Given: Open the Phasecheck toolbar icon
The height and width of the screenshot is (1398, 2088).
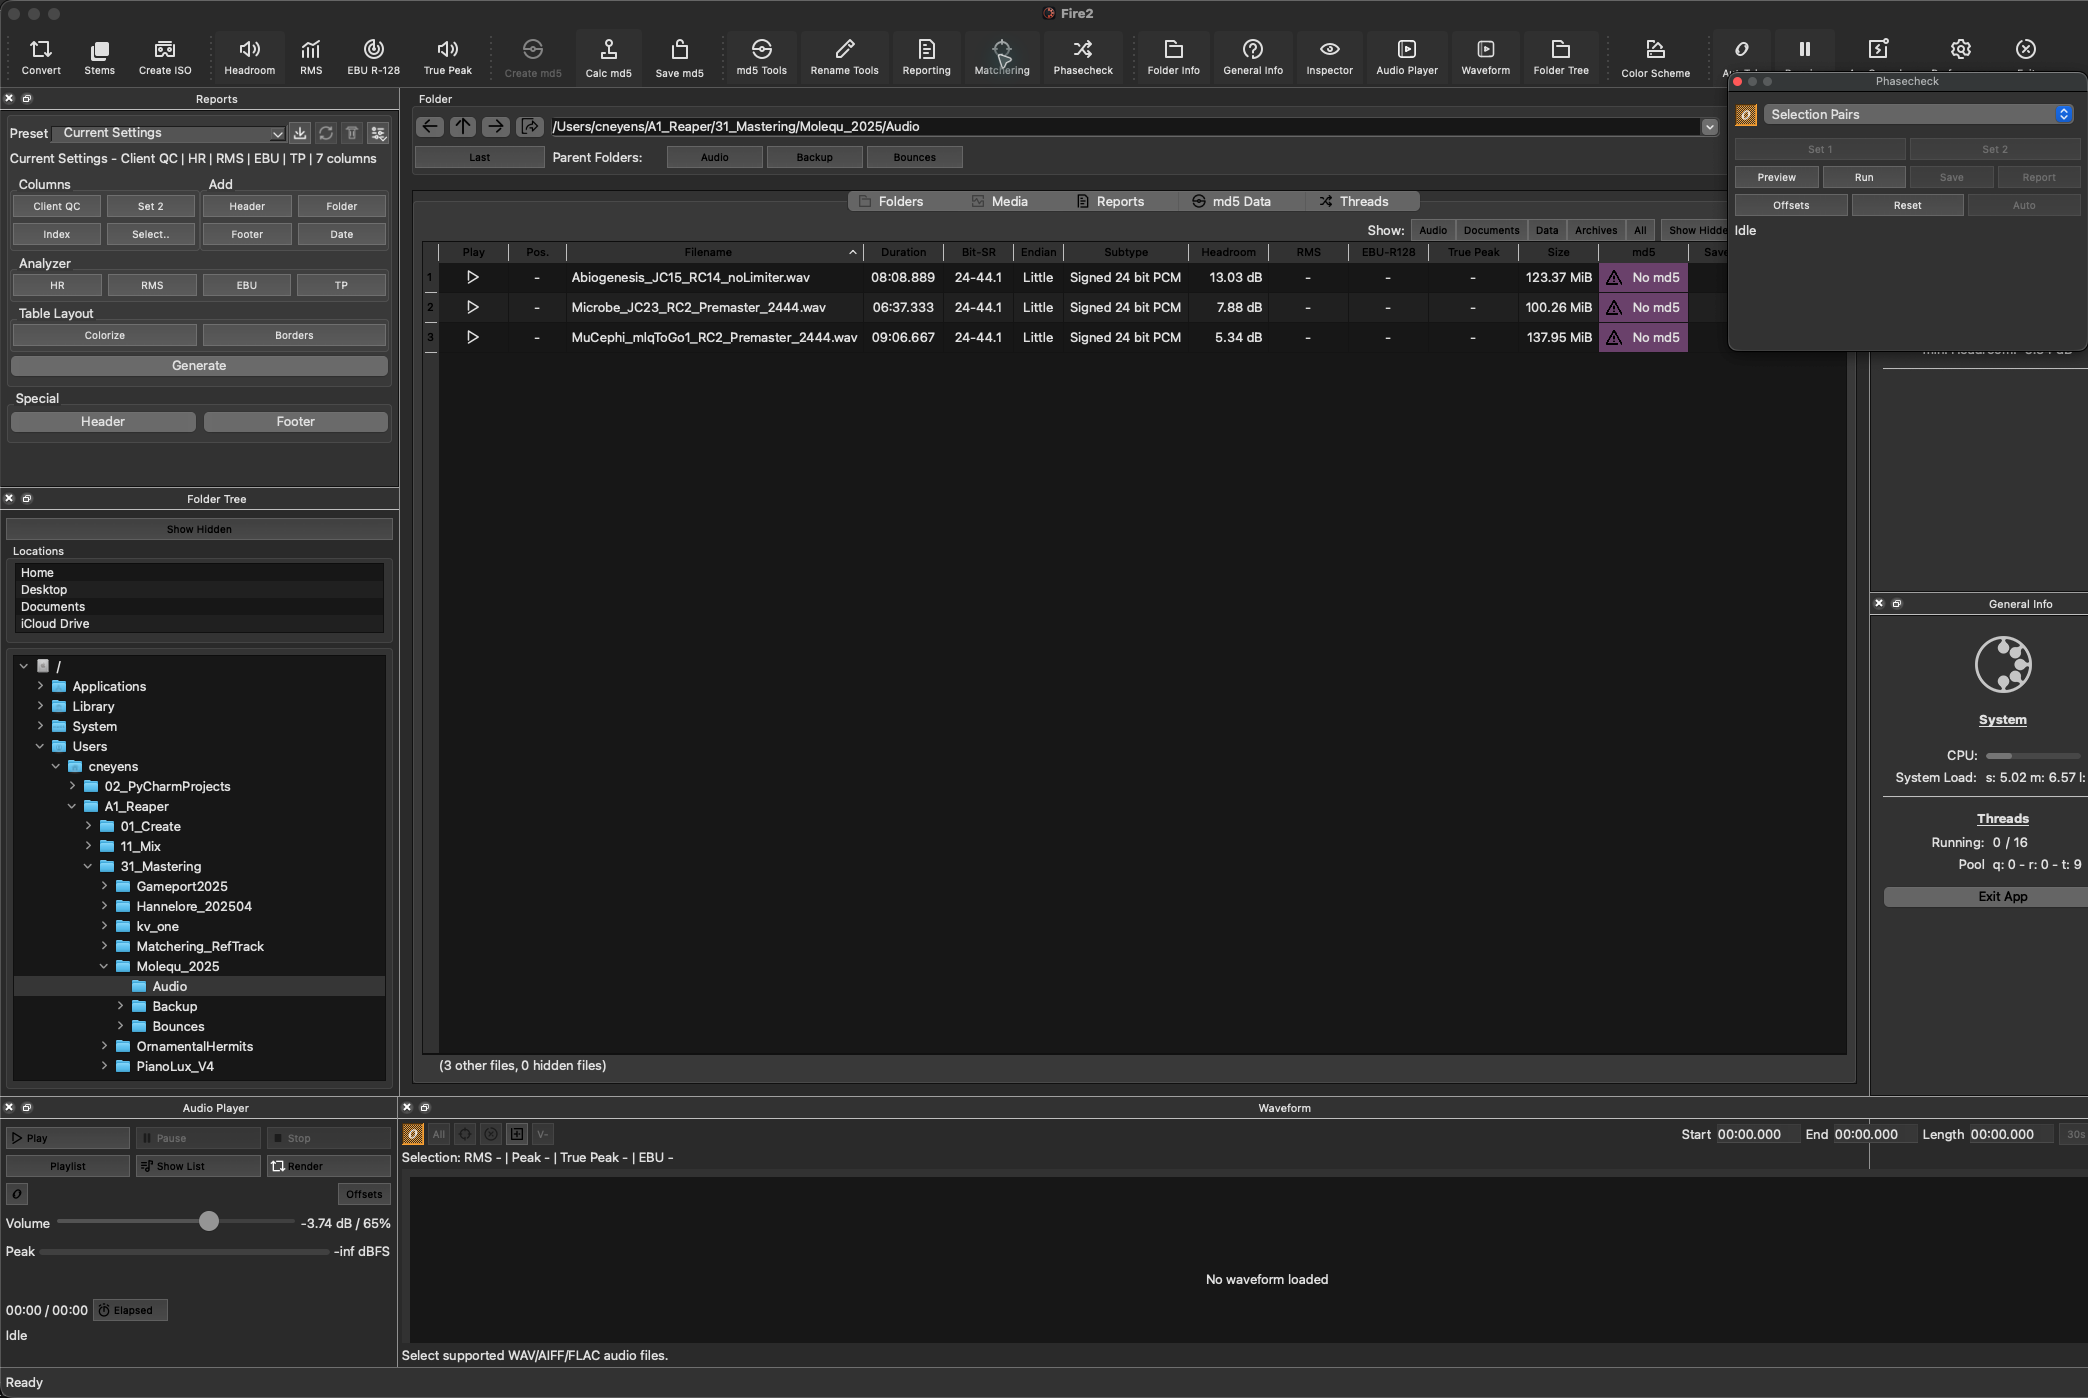Looking at the screenshot, I should 1083,57.
